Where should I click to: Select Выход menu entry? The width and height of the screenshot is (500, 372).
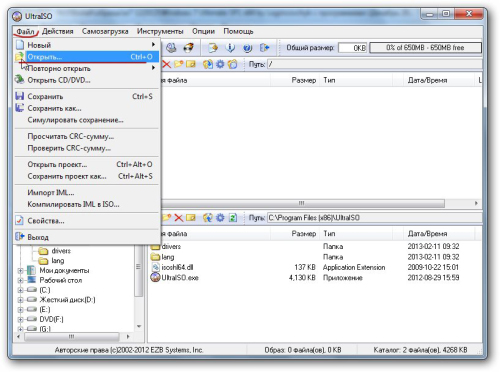[87, 237]
